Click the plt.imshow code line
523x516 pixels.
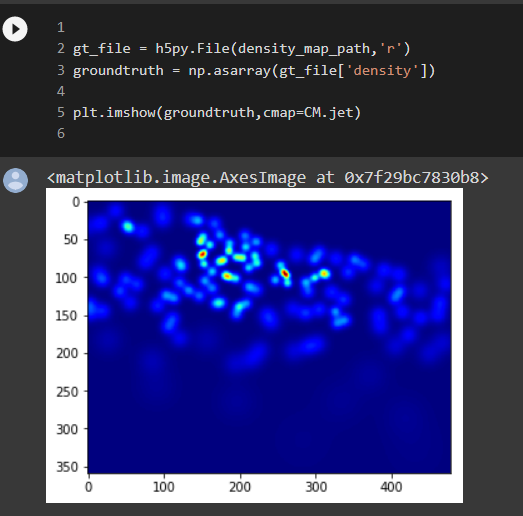(x=217, y=113)
